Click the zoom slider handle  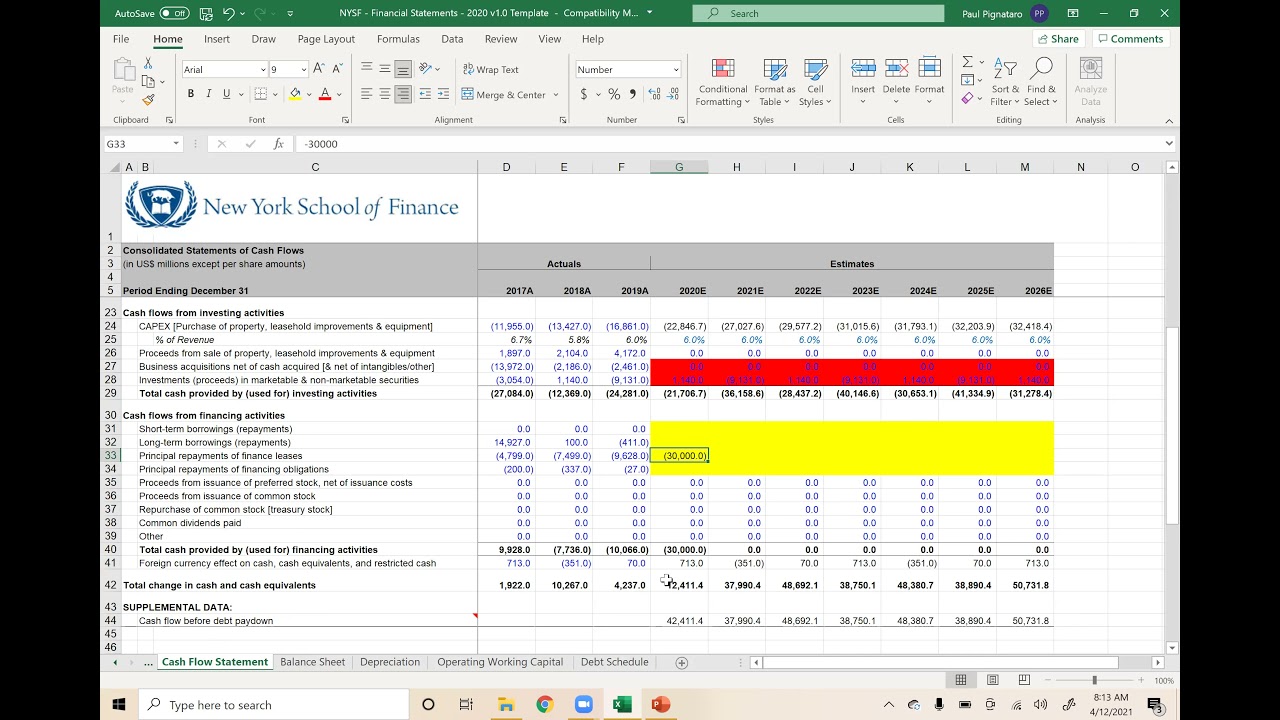[x=1094, y=680]
